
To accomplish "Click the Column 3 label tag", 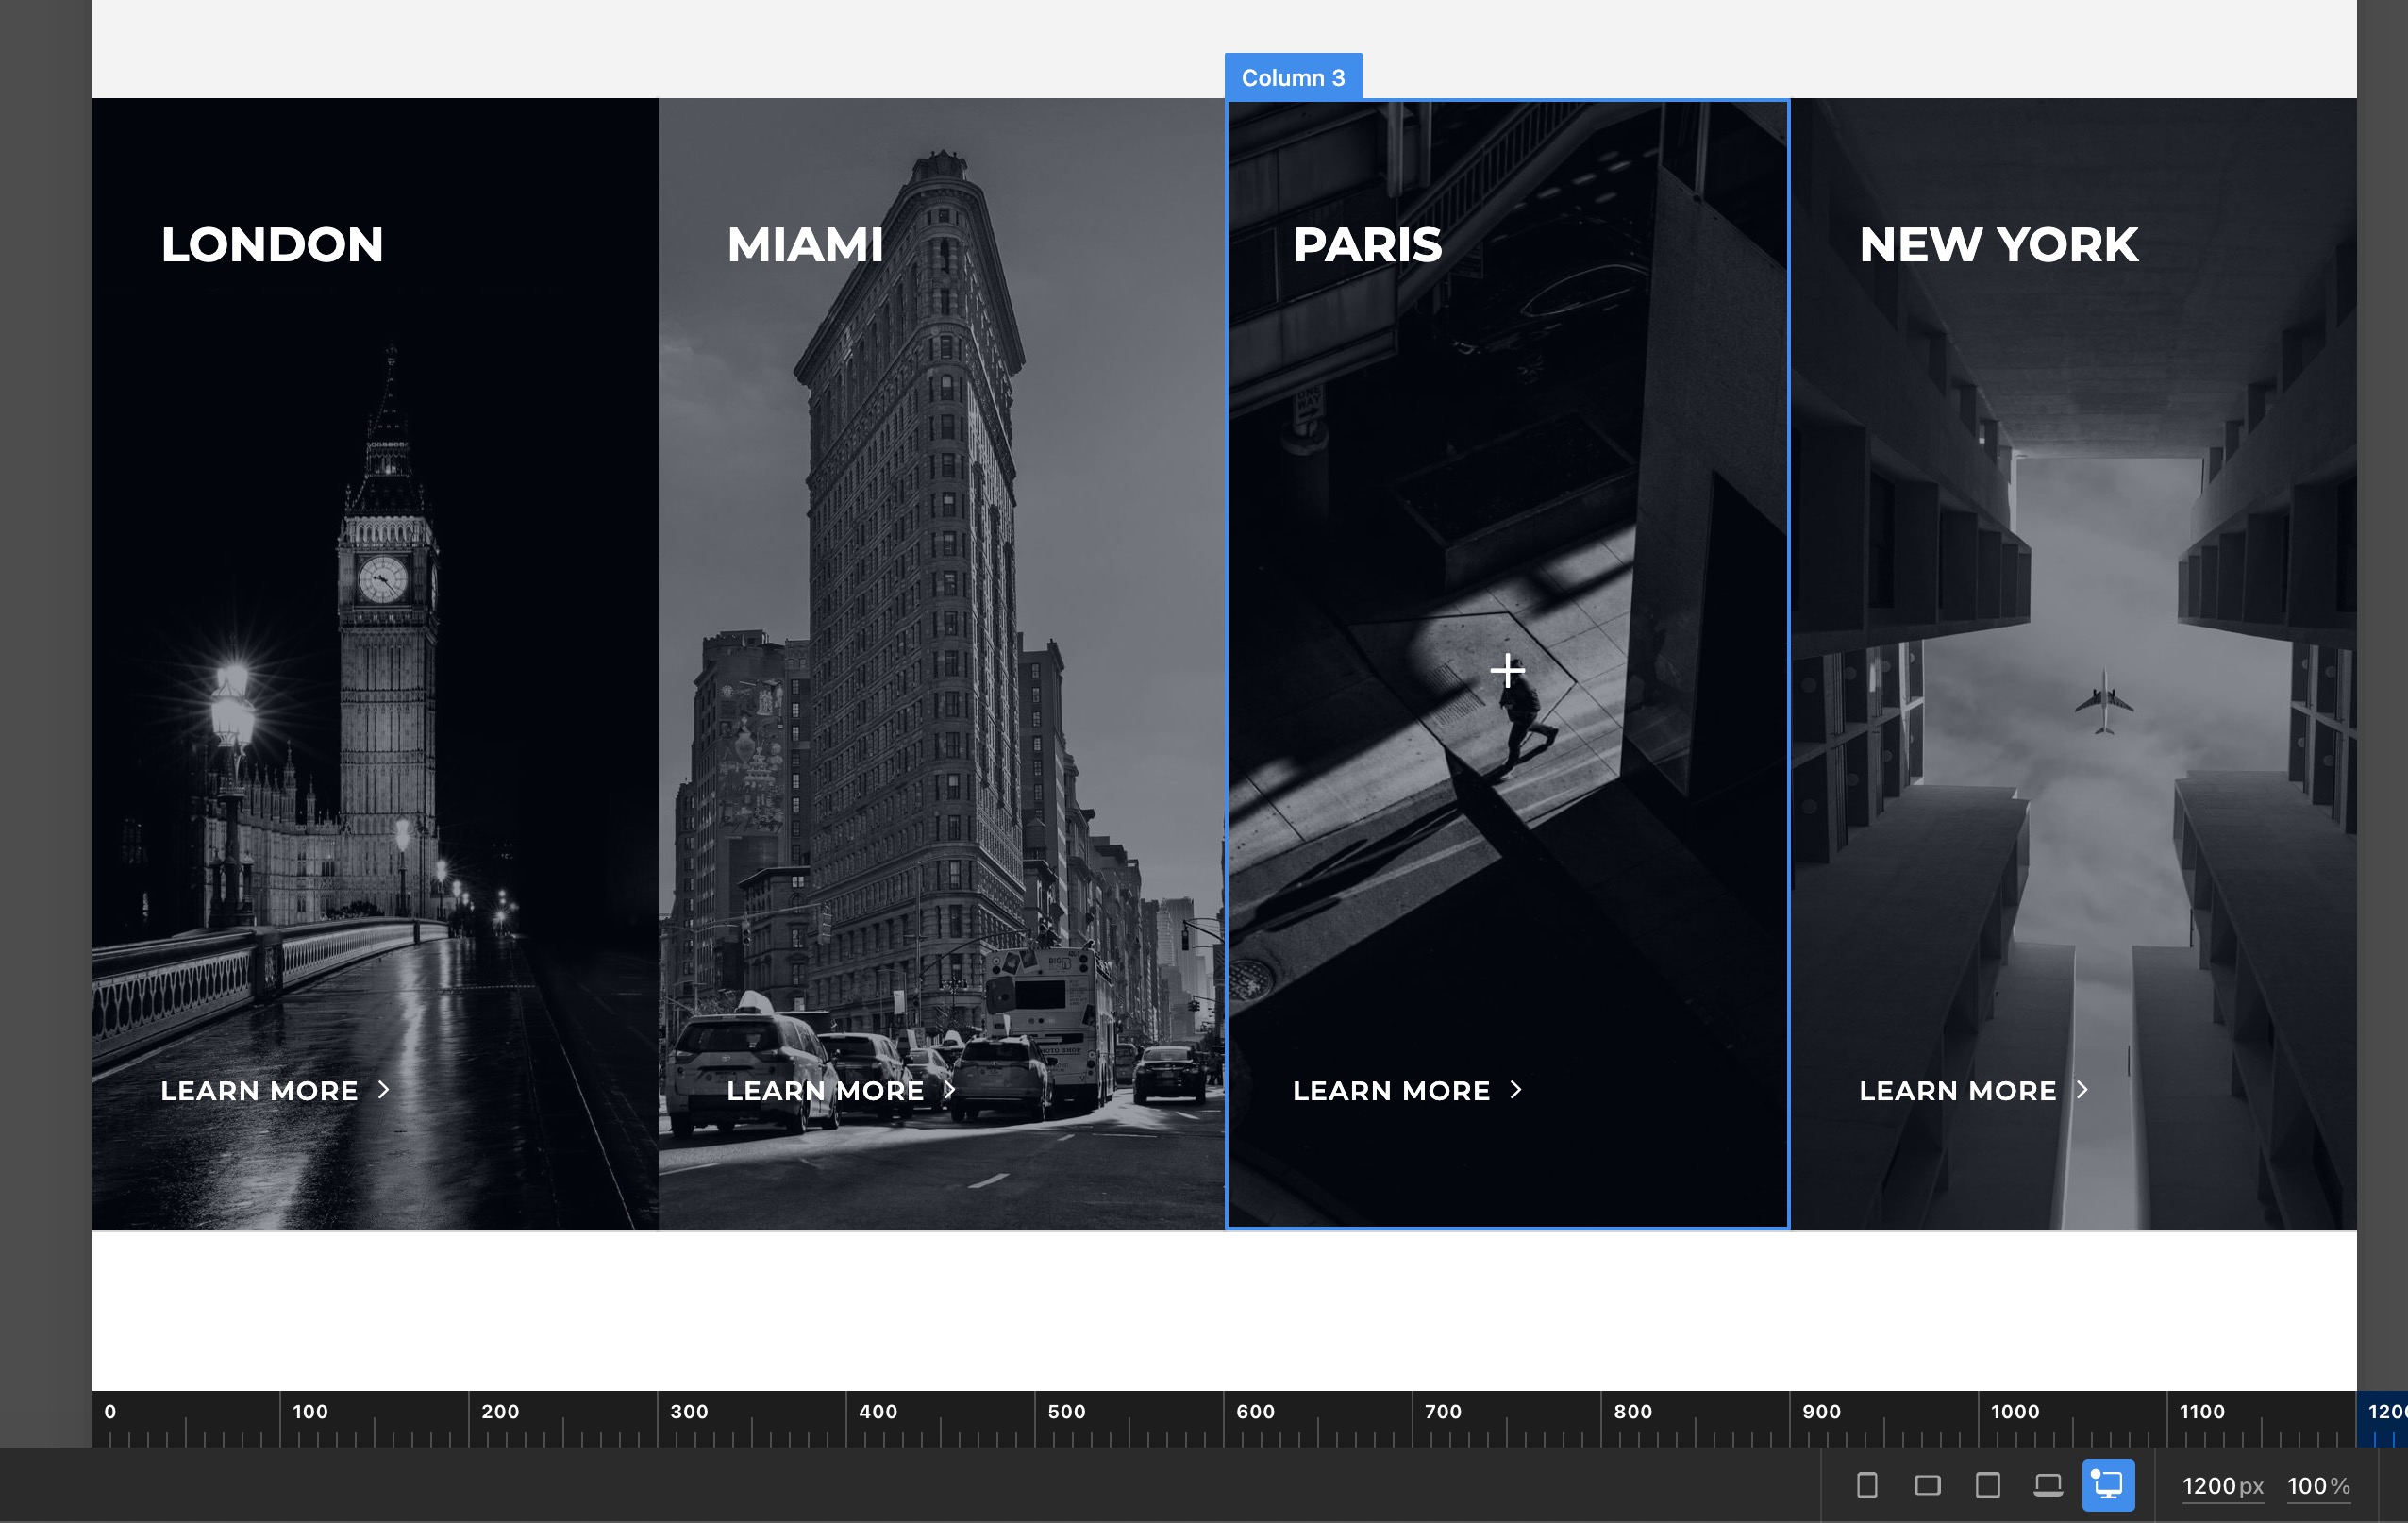I will click(1292, 77).
